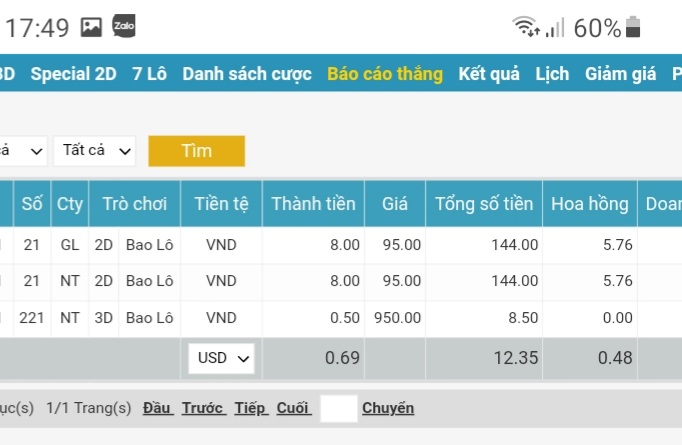Open the Kết quả page
The height and width of the screenshot is (445, 682).
click(x=489, y=74)
